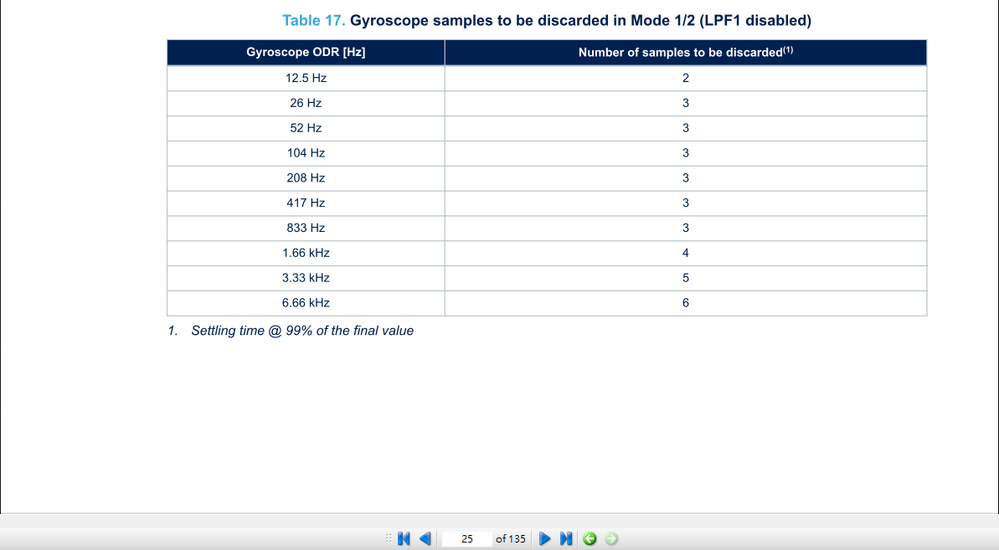Select the '3.33 kHz' cell
The image size is (999, 550).
click(306, 278)
